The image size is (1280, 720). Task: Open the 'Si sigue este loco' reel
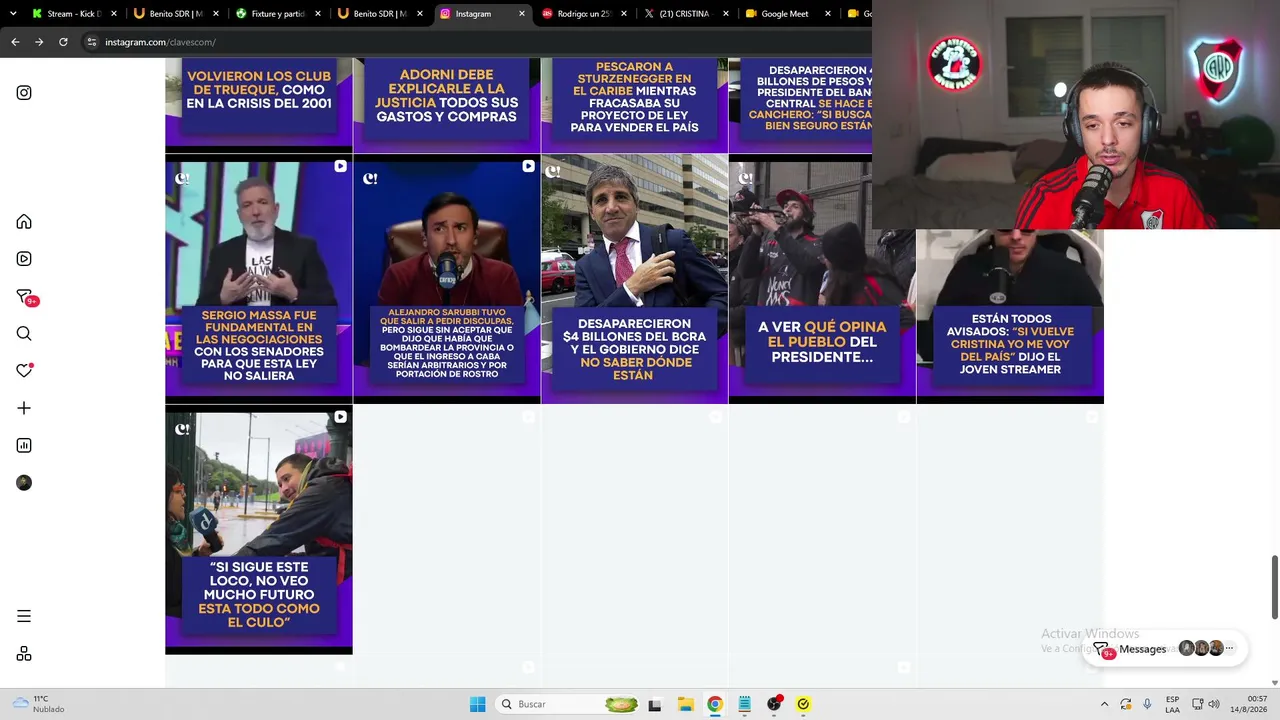pos(259,530)
